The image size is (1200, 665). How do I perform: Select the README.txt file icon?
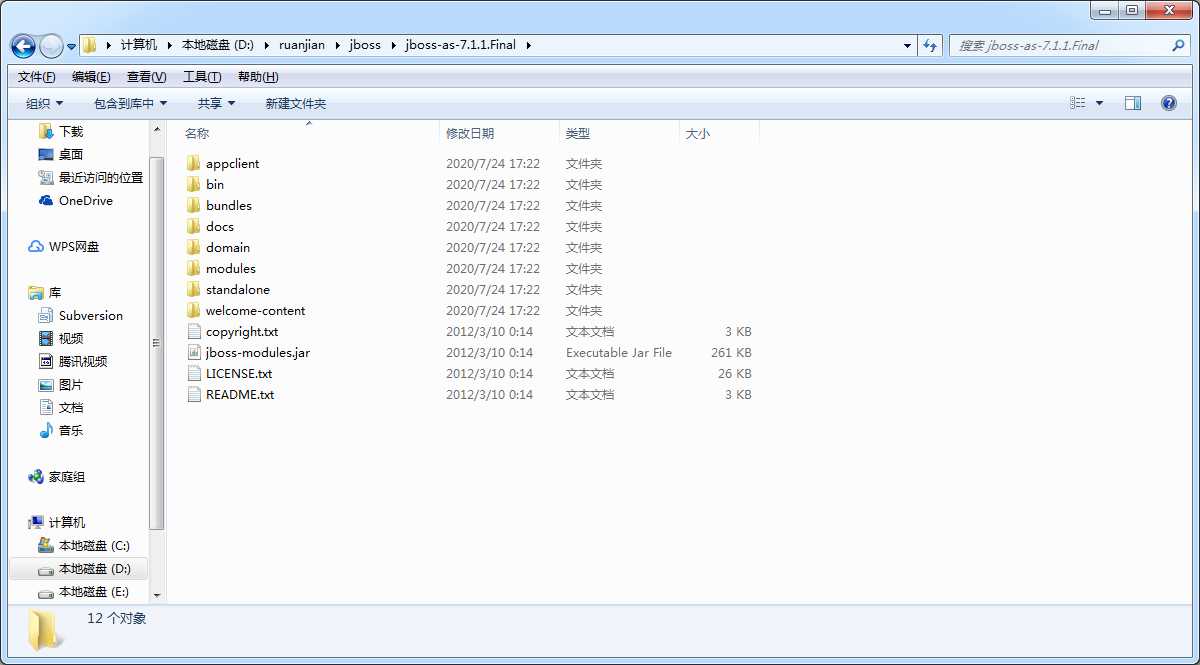click(194, 394)
